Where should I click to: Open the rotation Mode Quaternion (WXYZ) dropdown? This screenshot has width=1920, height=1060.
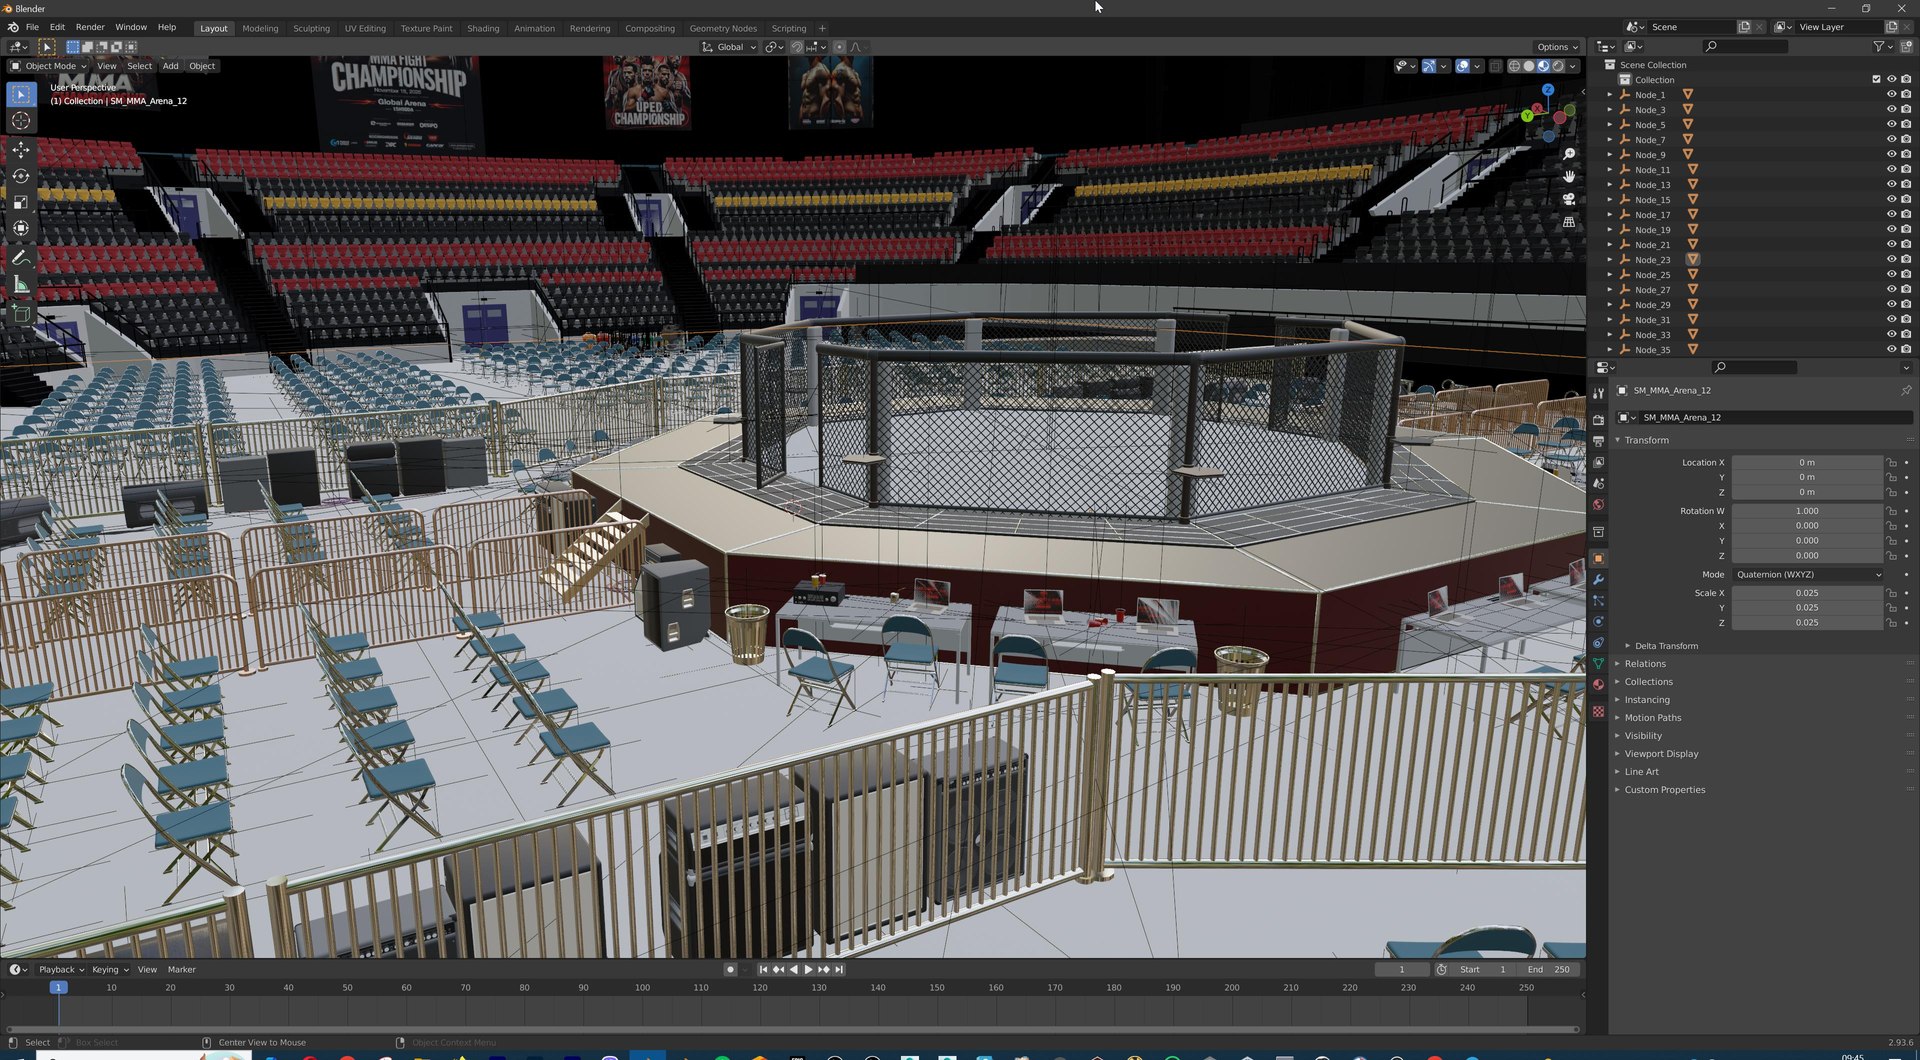(1808, 575)
